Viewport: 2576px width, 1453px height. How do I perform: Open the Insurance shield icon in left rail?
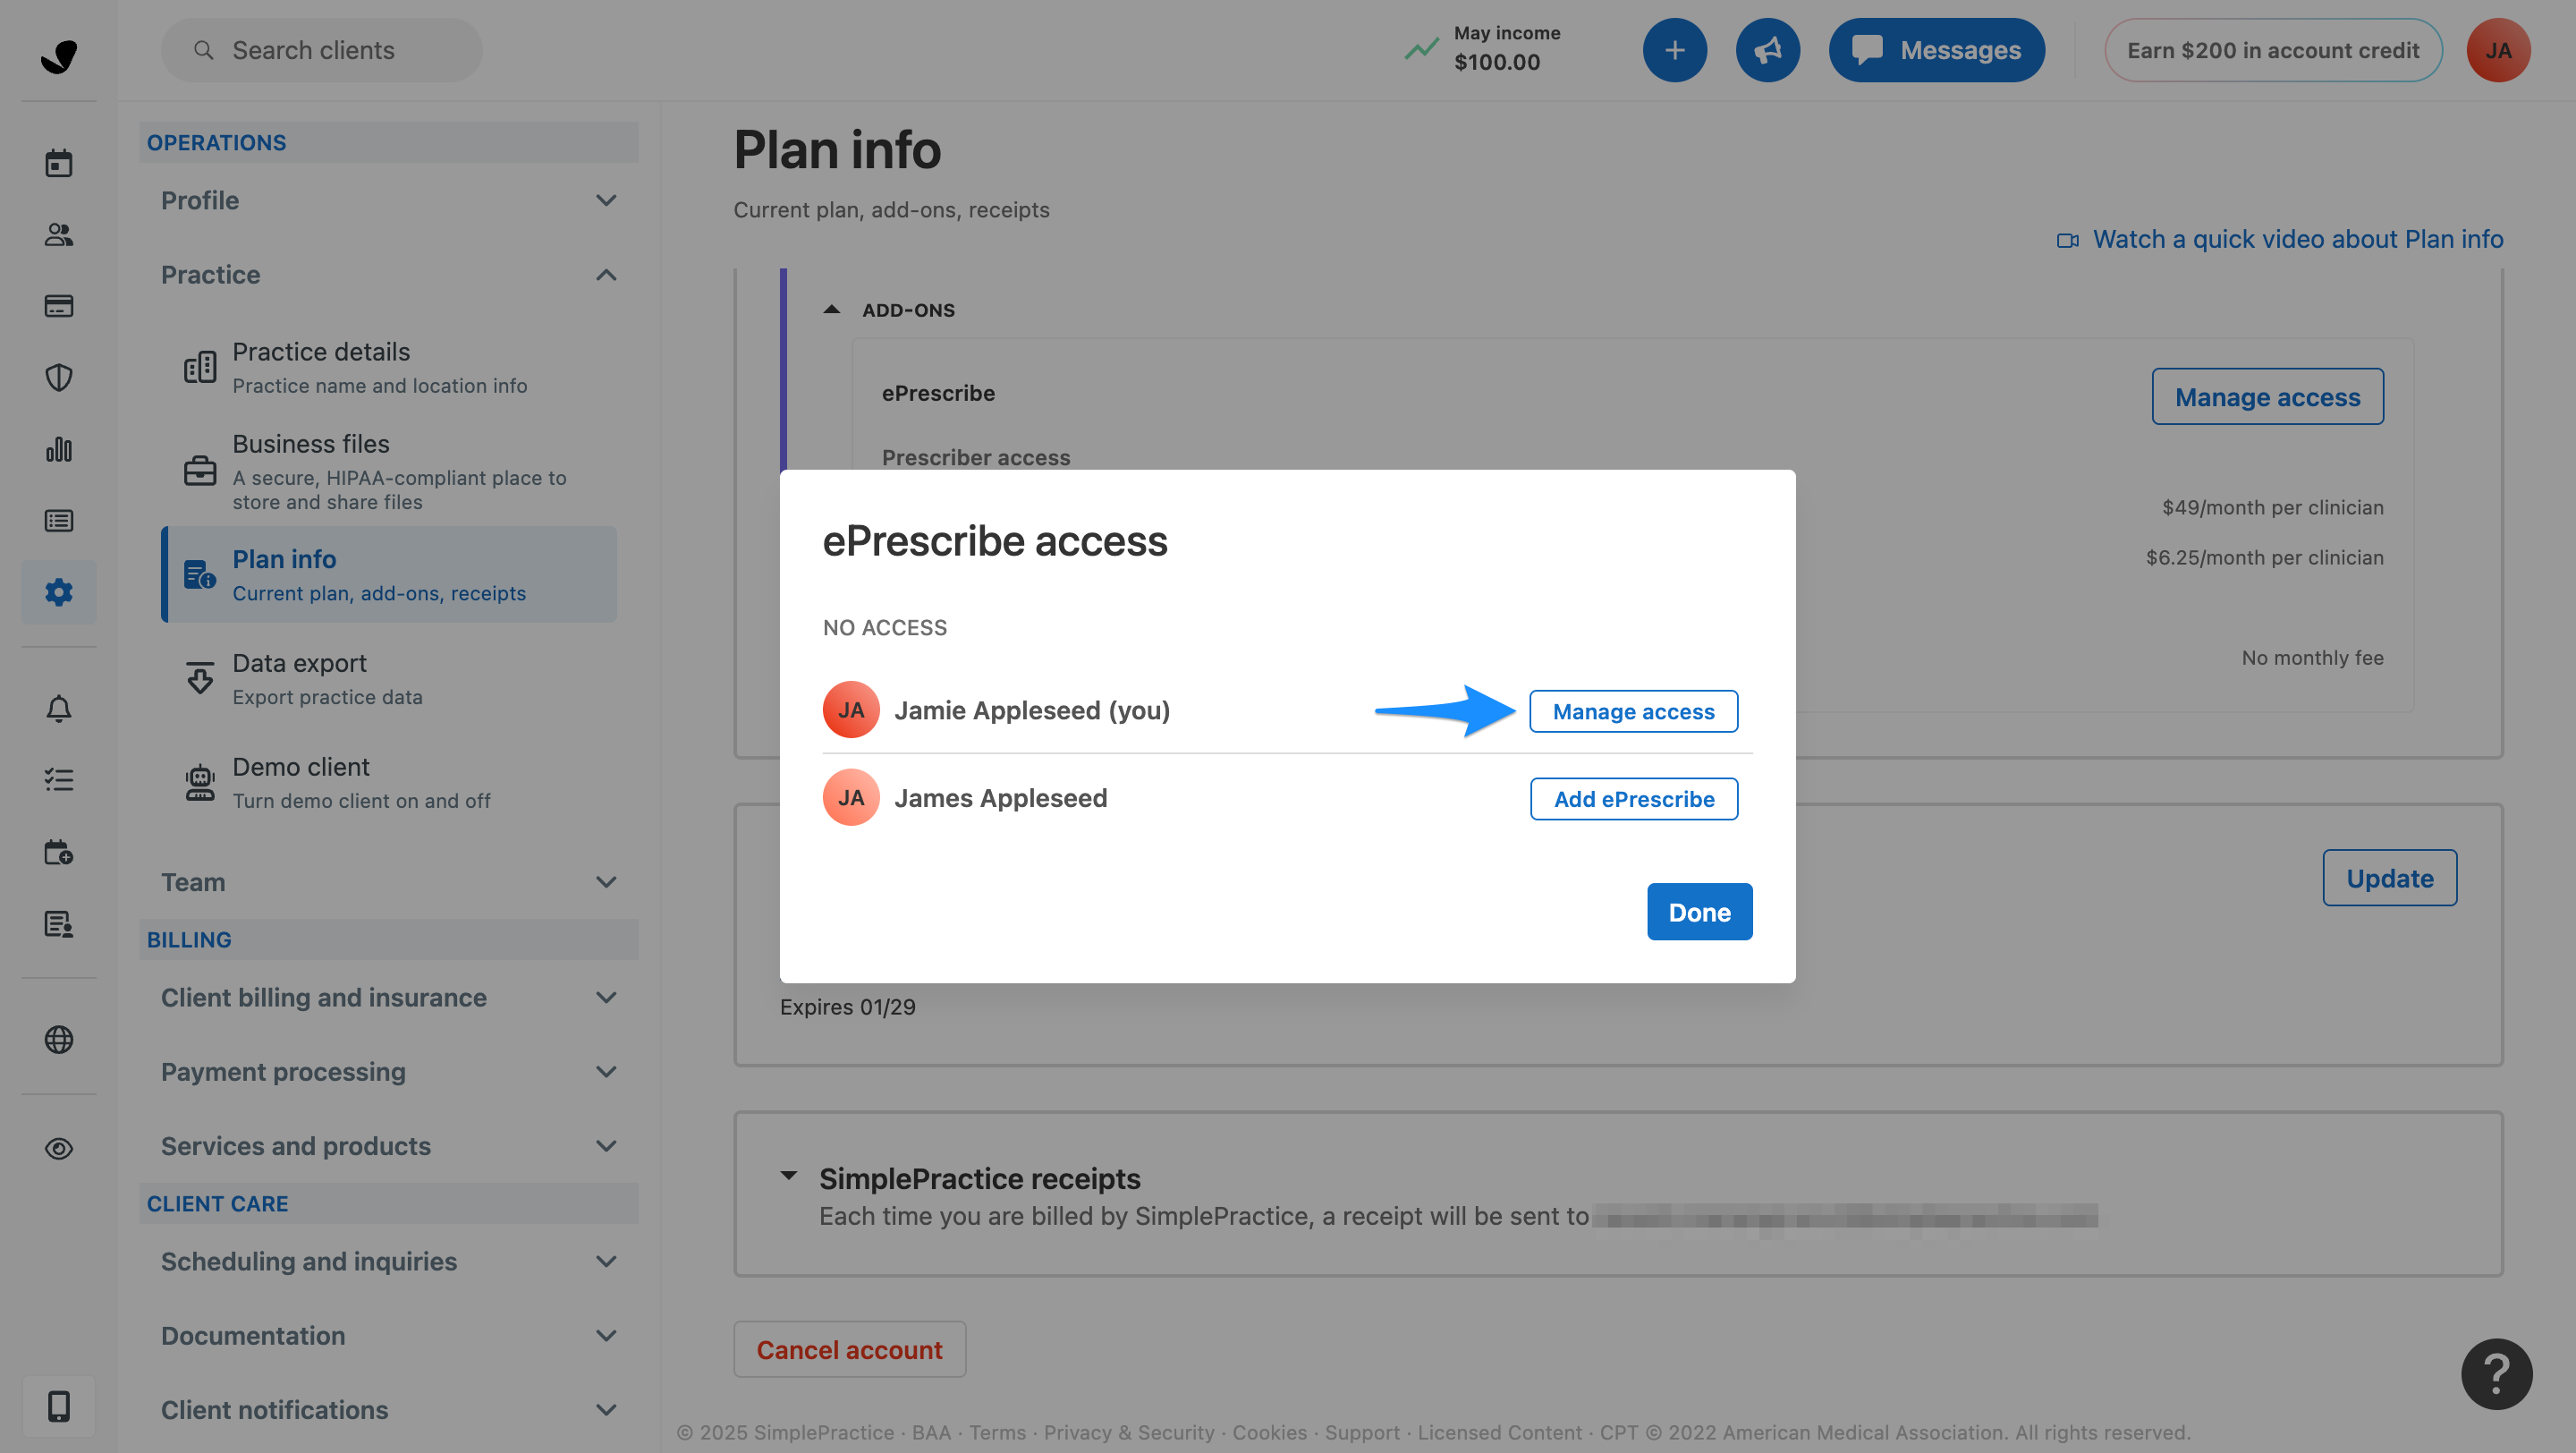(x=59, y=377)
